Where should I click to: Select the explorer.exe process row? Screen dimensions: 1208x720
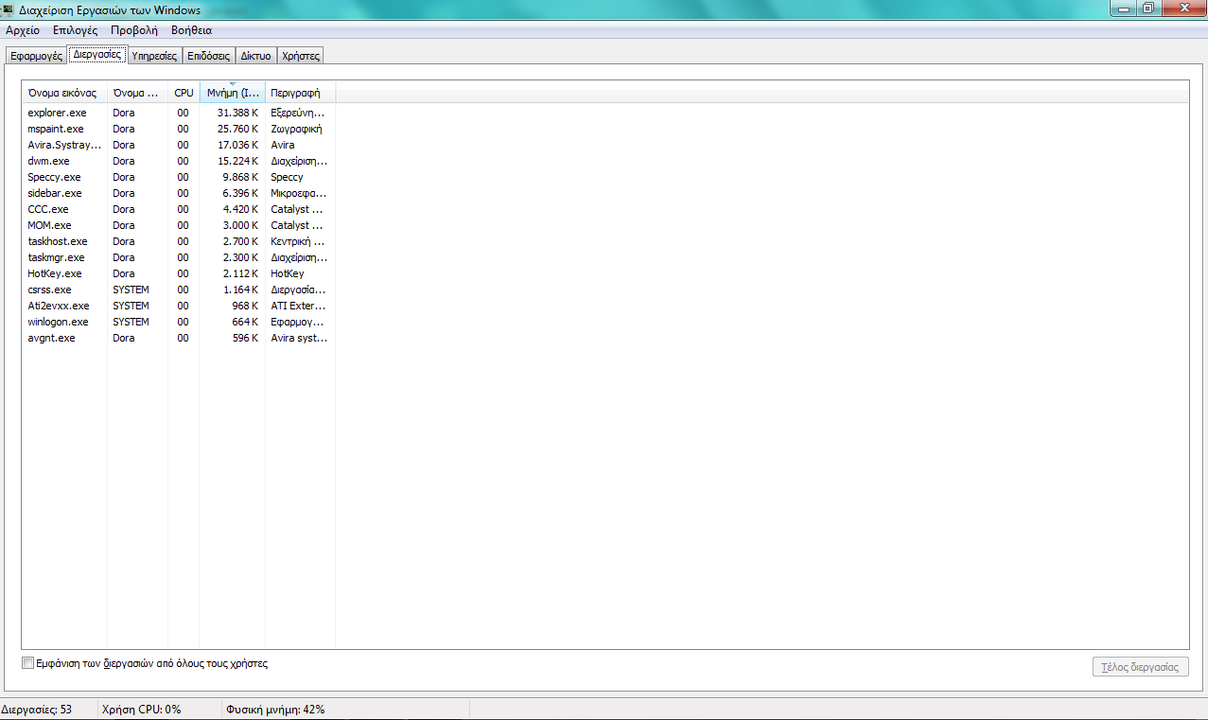coord(180,113)
